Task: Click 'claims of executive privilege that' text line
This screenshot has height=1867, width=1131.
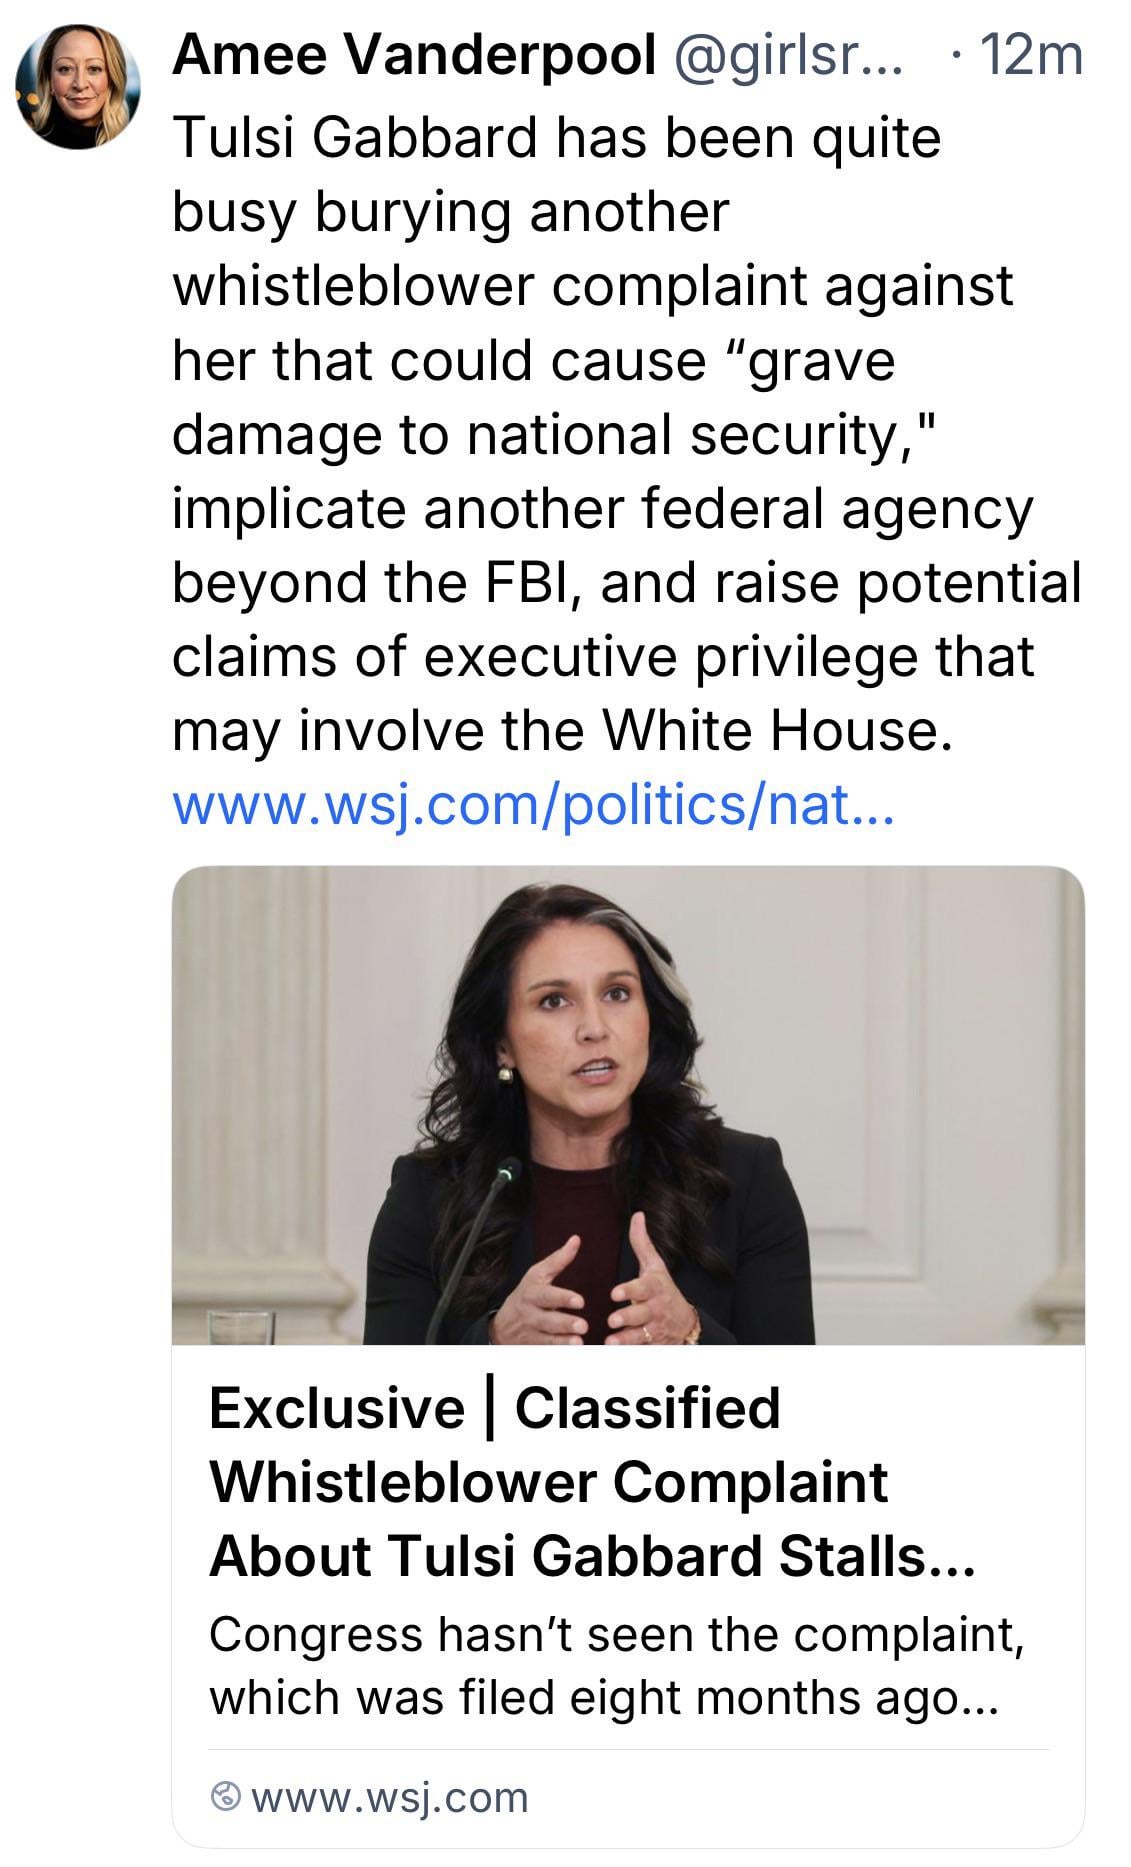Action: tap(602, 657)
